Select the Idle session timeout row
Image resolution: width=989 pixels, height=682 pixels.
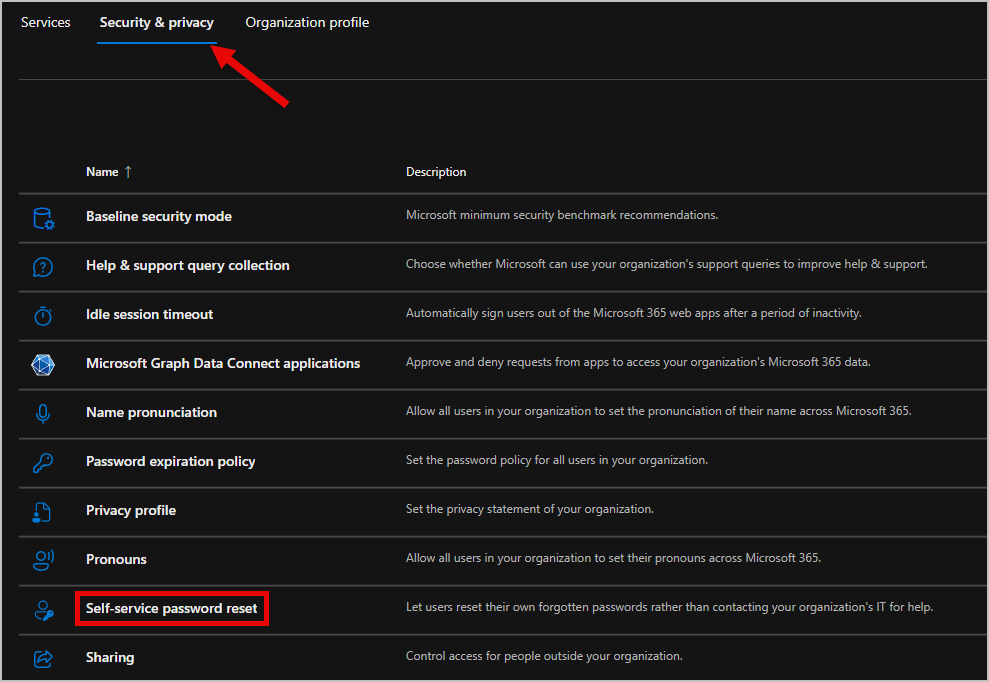149,314
